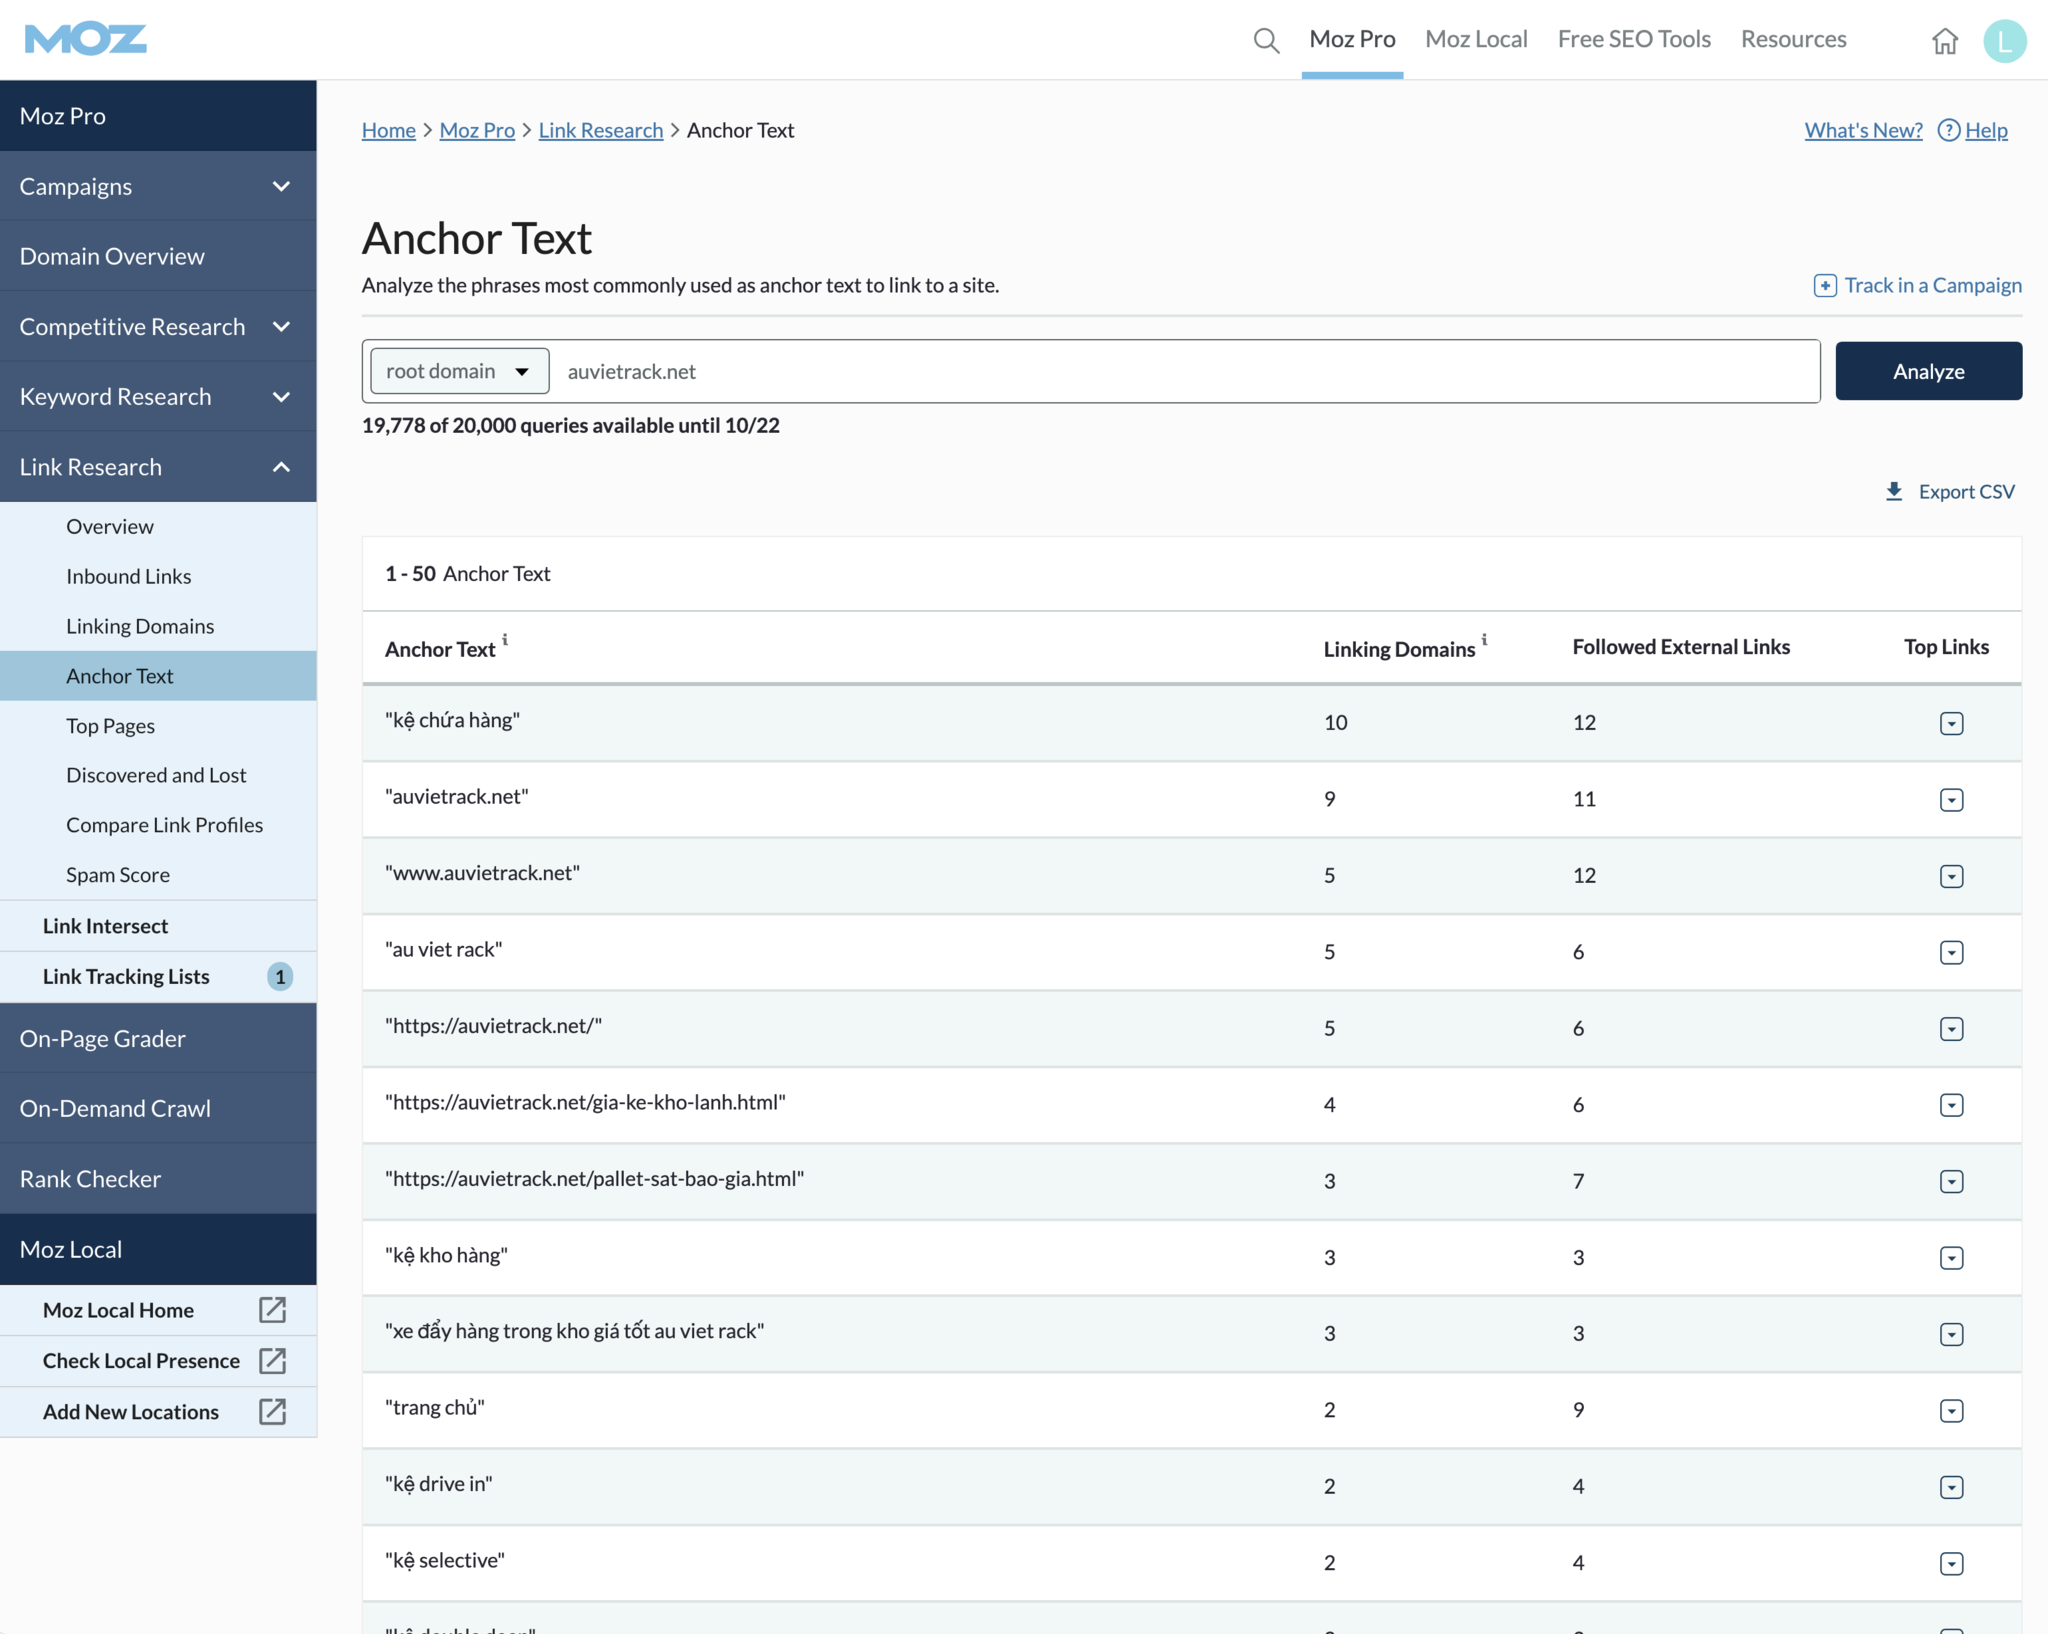2048x1634 pixels.
Task: Expand top links for "auvietrack.net" row
Action: [1951, 800]
